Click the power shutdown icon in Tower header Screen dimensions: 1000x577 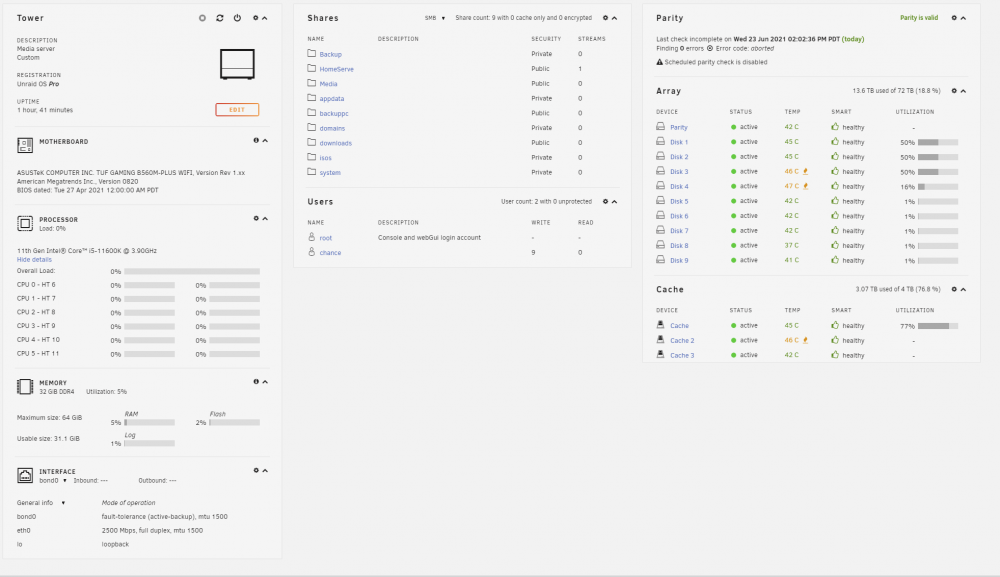coord(237,18)
